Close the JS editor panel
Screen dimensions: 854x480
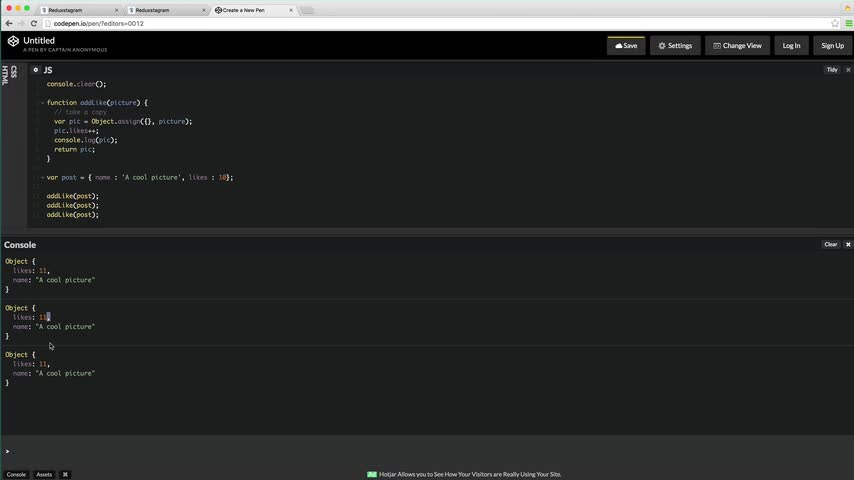848,70
